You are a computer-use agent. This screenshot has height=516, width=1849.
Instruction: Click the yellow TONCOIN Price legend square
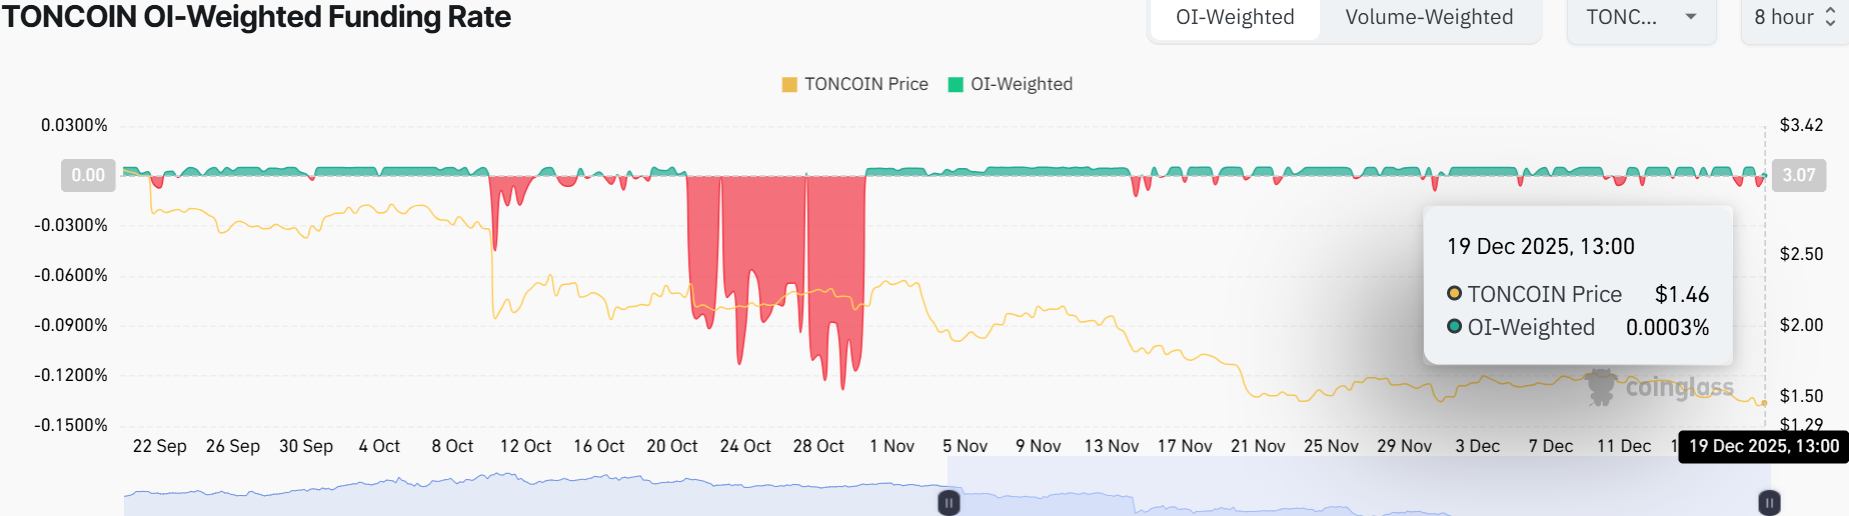pos(789,85)
